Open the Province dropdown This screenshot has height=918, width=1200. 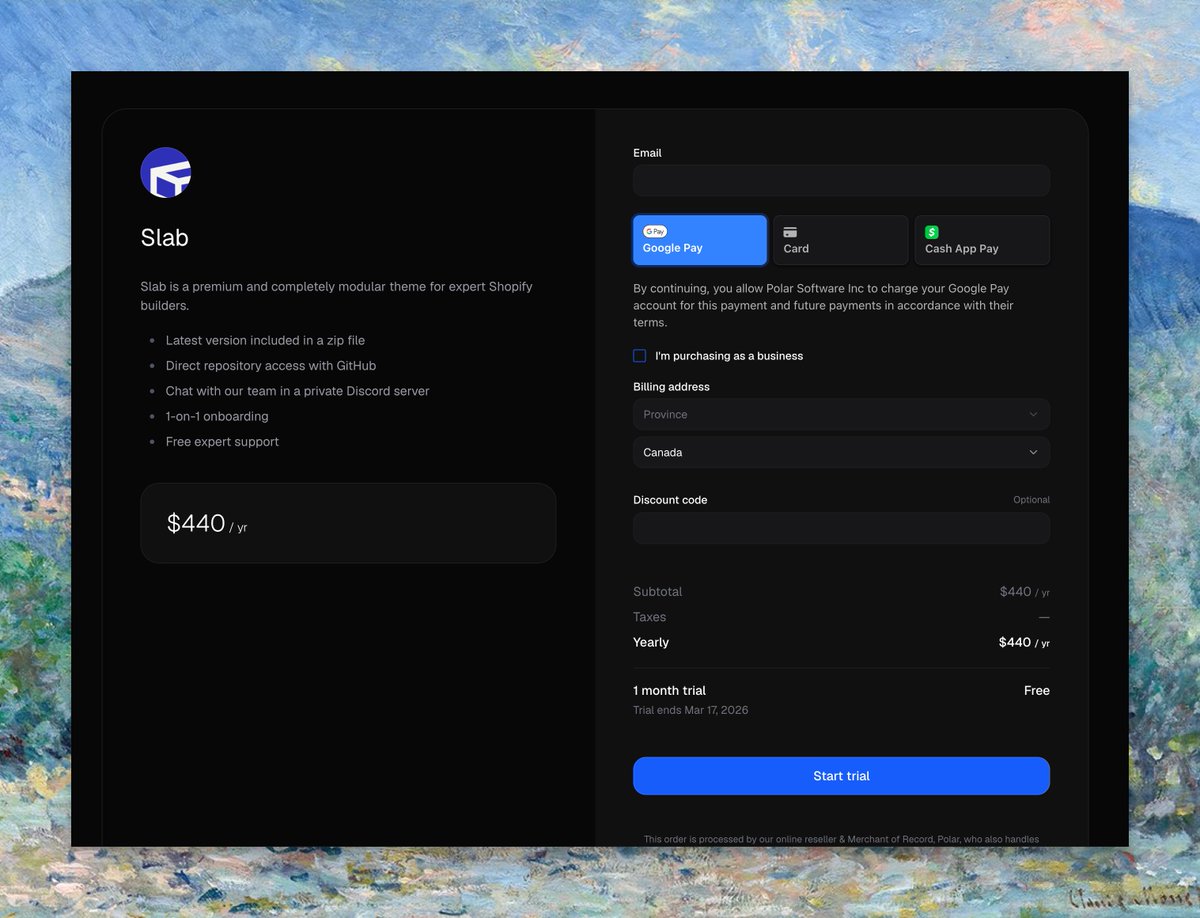click(x=841, y=414)
